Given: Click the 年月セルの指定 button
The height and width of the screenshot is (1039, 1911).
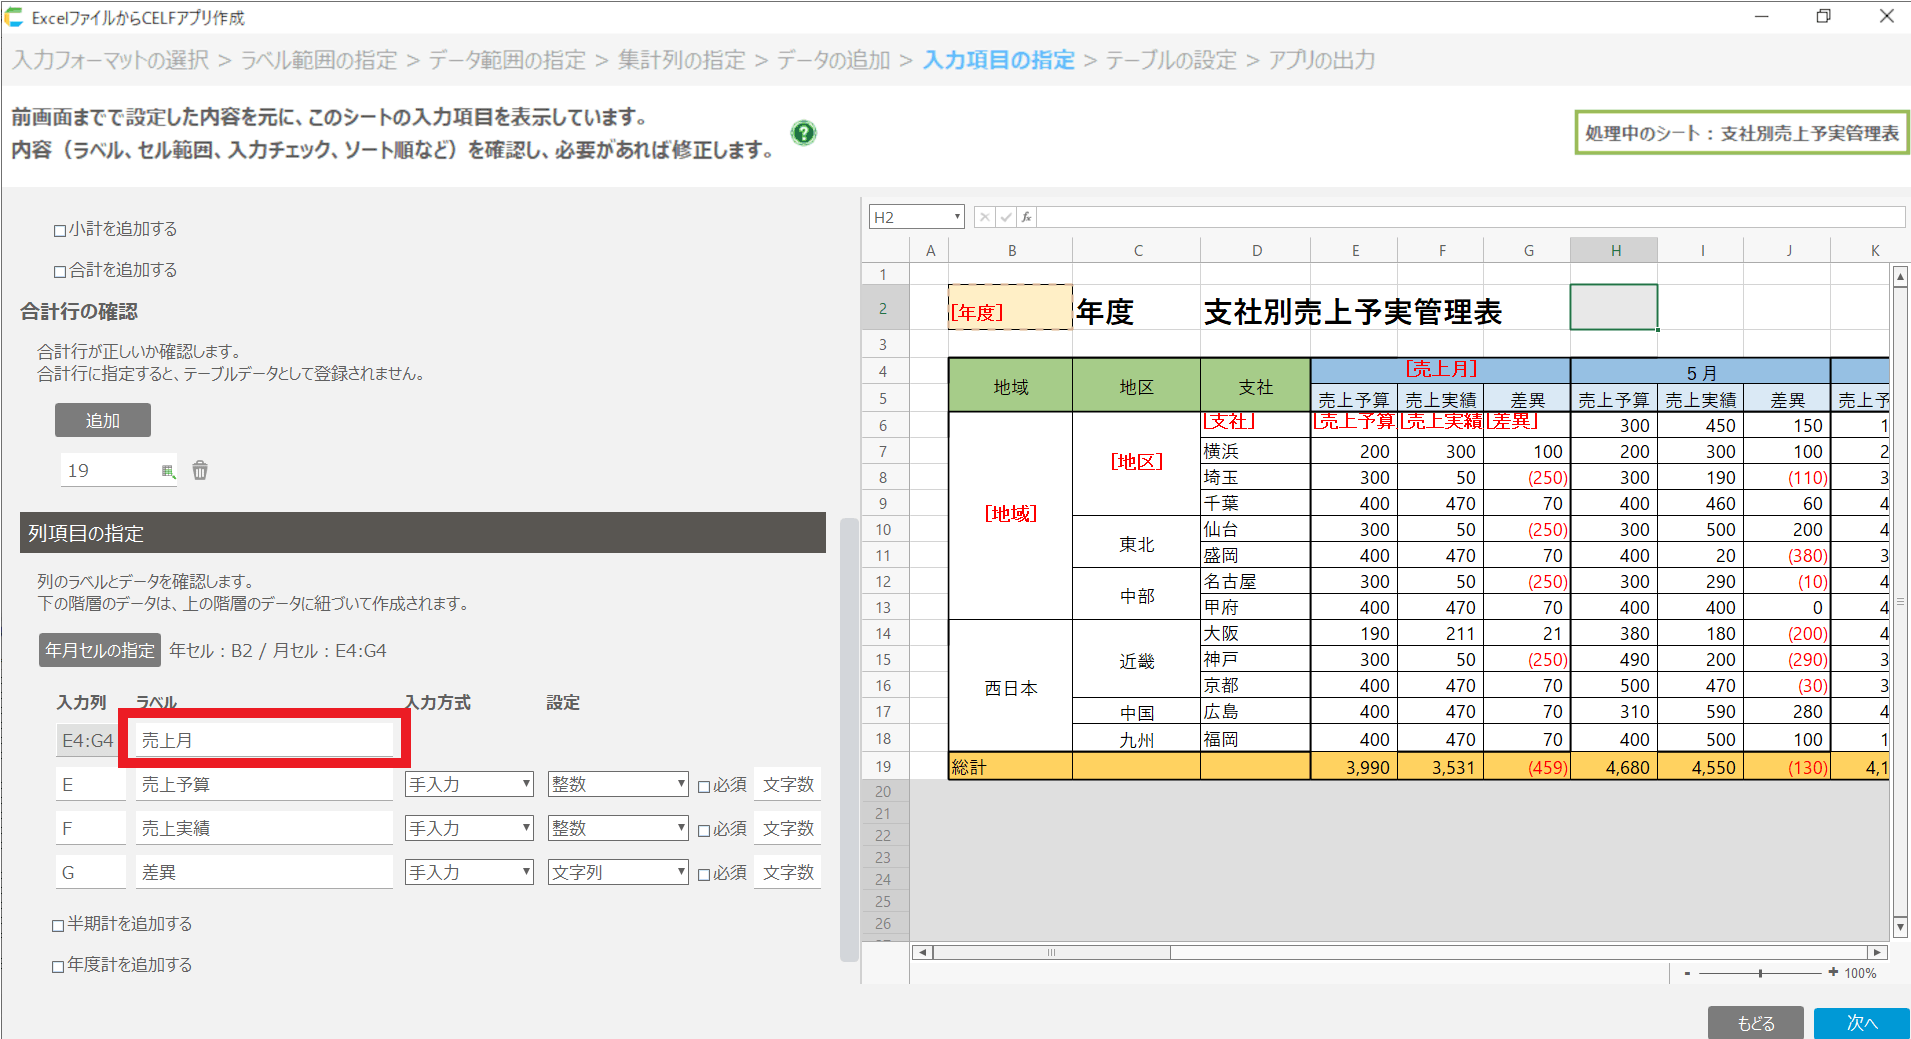Looking at the screenshot, I should pyautogui.click(x=99, y=650).
